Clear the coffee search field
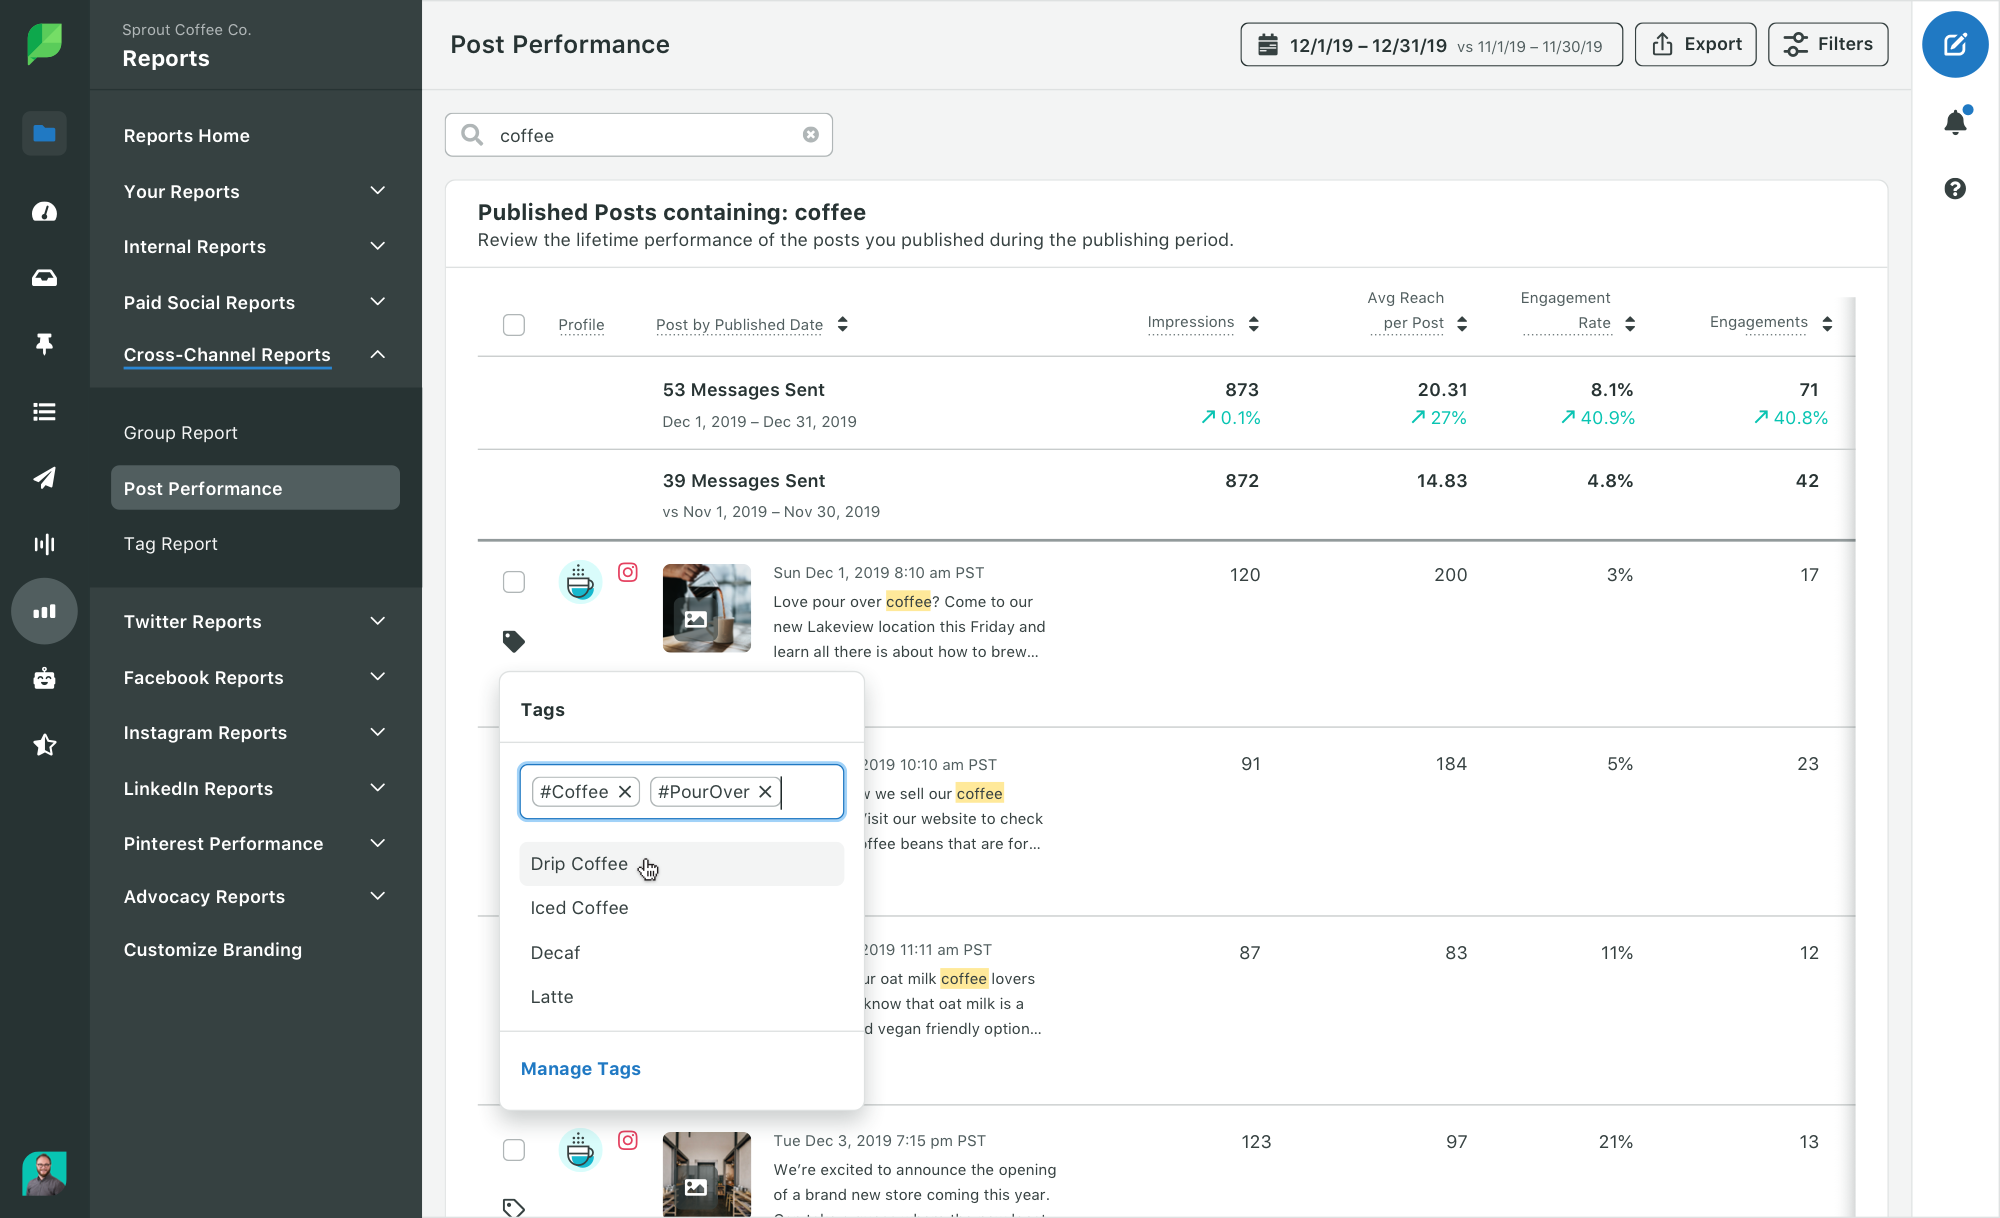Screen dimensions: 2000x1218 [811, 135]
